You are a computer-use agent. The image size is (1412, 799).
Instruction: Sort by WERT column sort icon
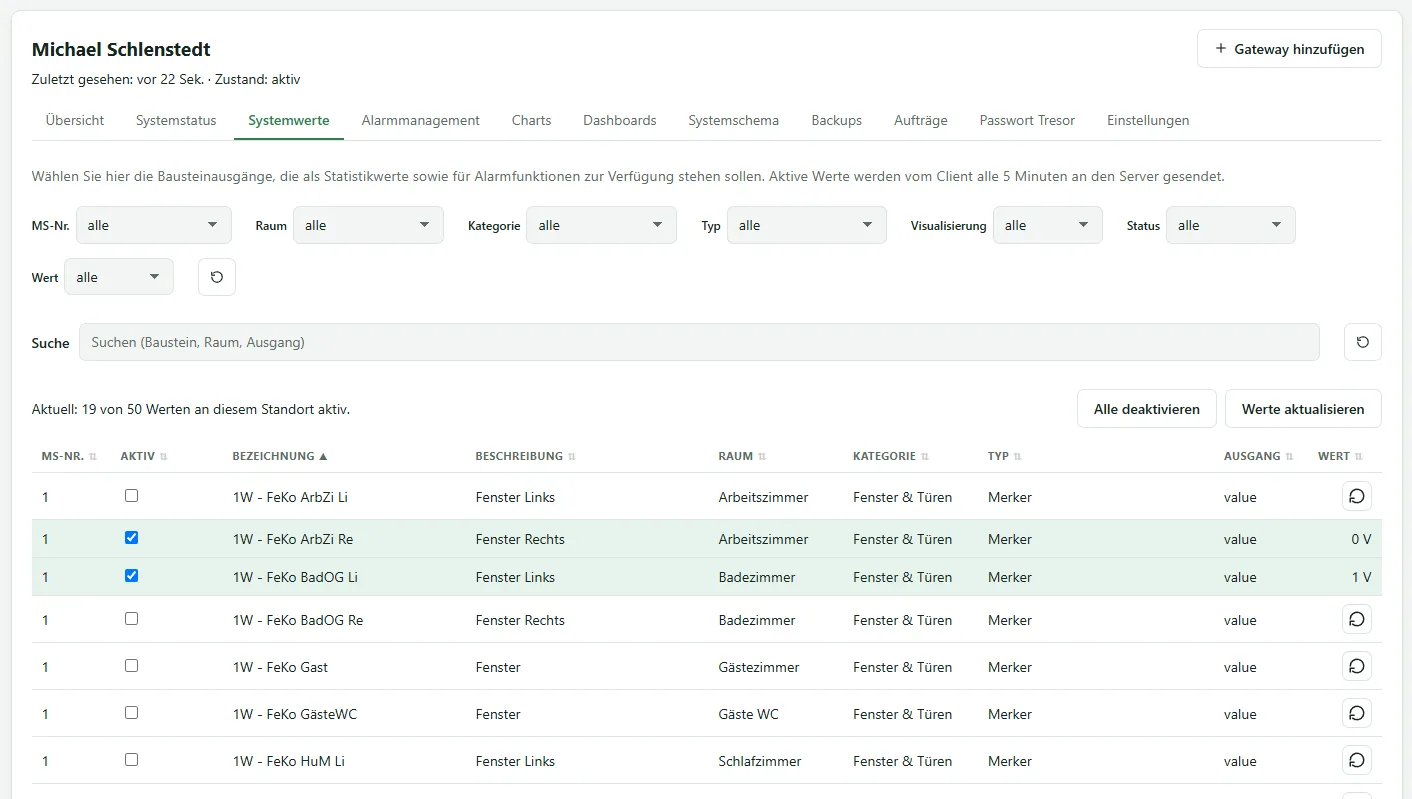point(1359,456)
